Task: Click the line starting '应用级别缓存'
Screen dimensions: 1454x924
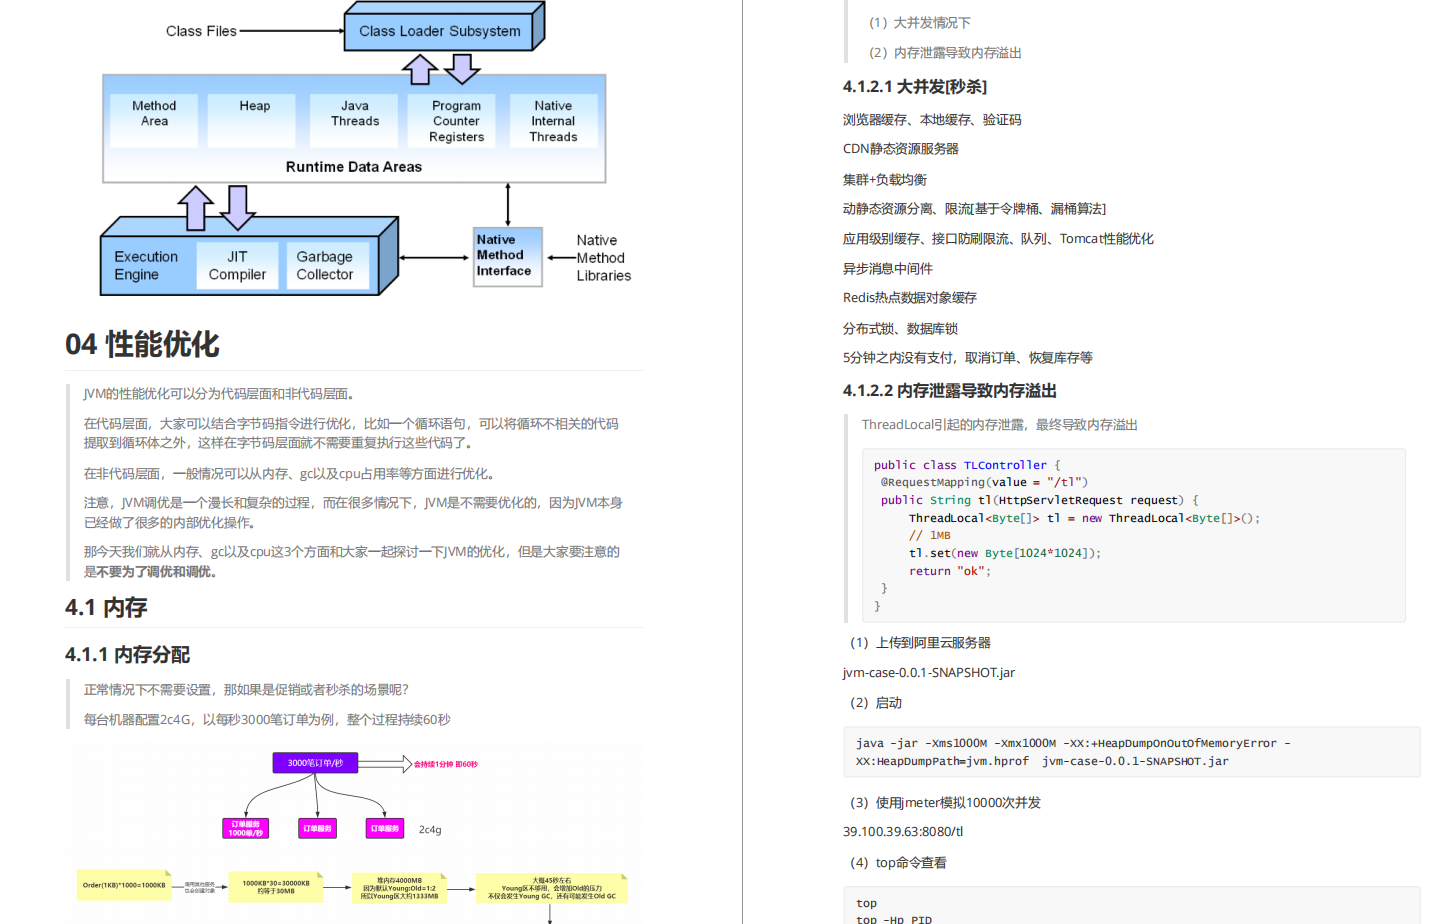Action: 998,239
